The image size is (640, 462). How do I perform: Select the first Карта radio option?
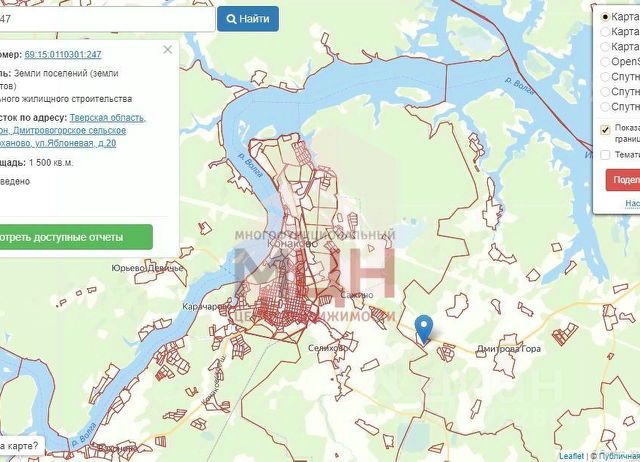coord(605,17)
